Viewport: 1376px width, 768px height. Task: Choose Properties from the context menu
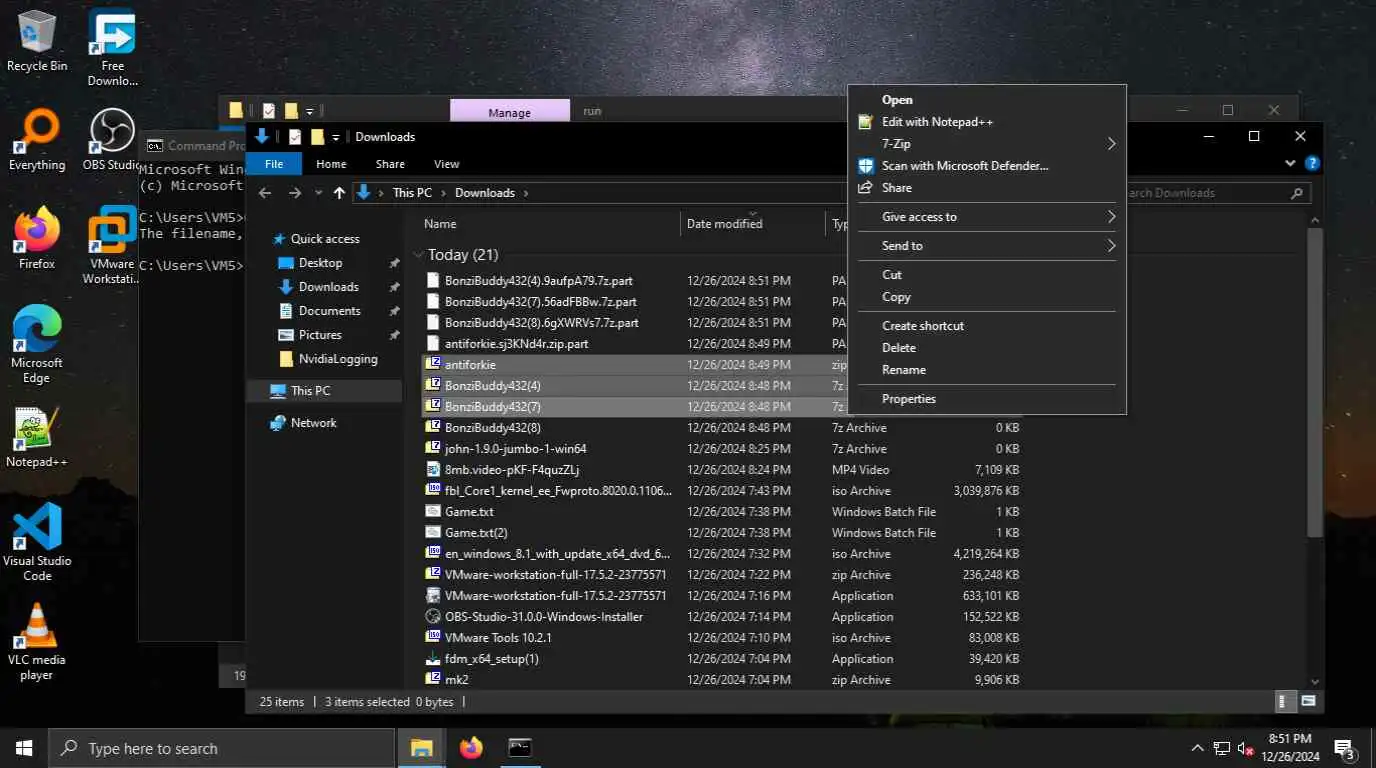point(987,399)
